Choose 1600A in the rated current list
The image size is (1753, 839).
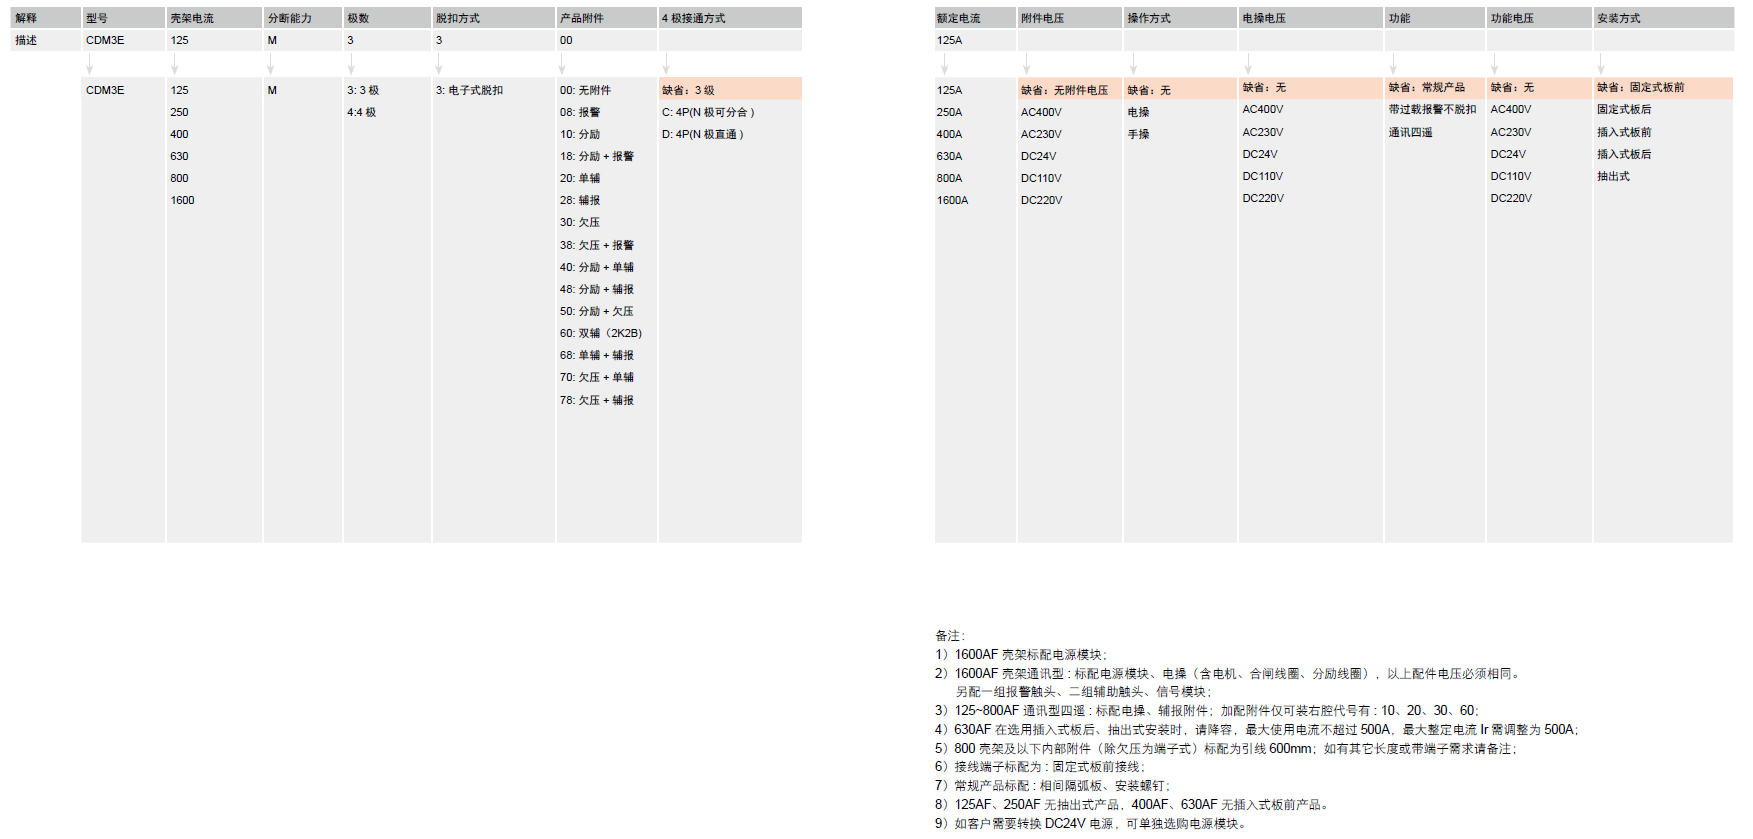(x=952, y=200)
